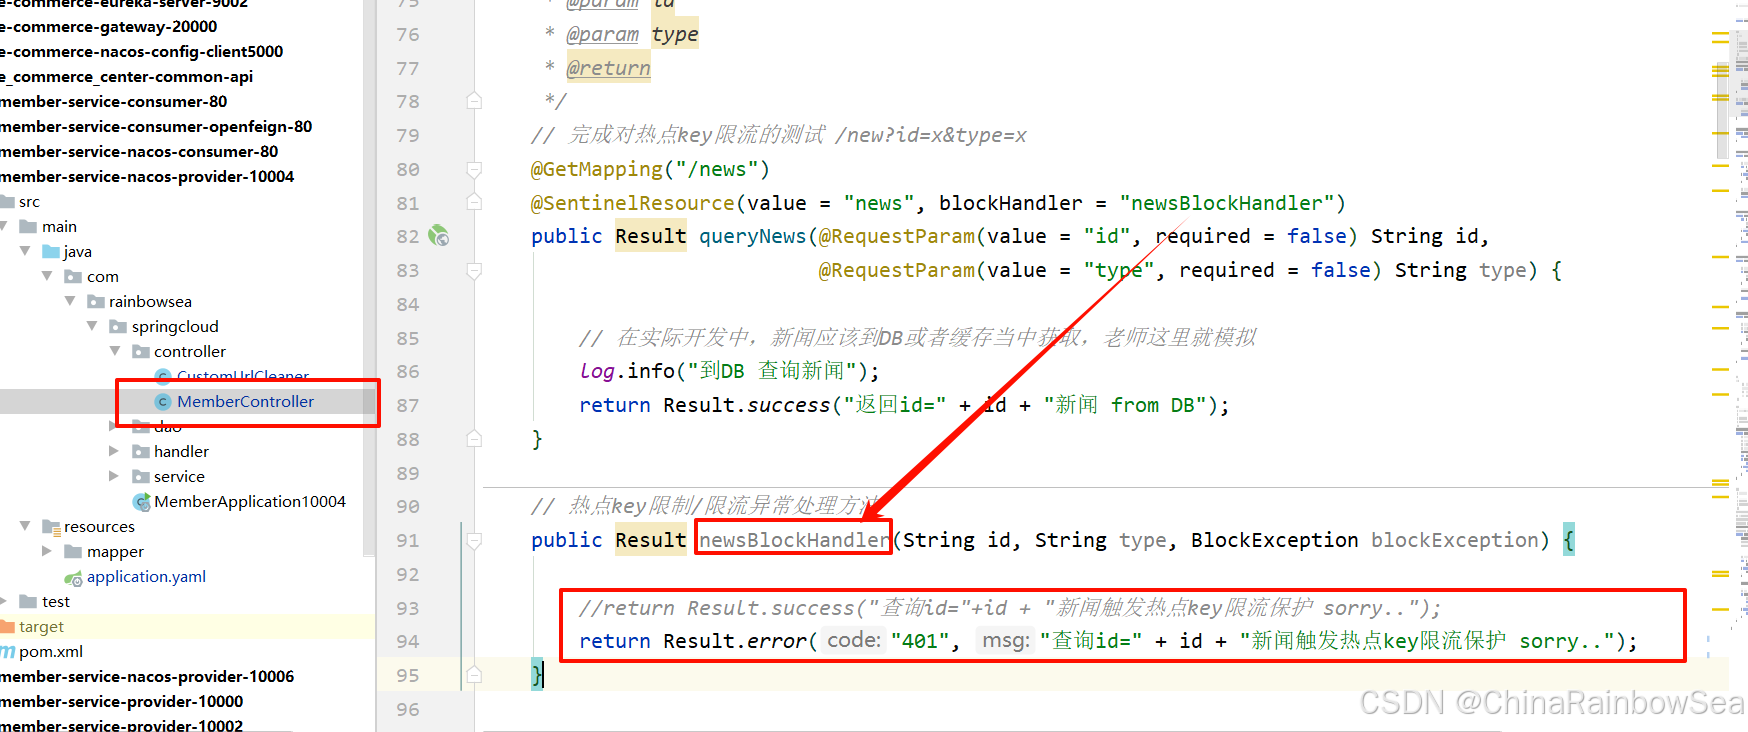Viewport: 1748px width, 732px height.
Task: Collapse the rainbowsea package node
Action: pos(70,301)
